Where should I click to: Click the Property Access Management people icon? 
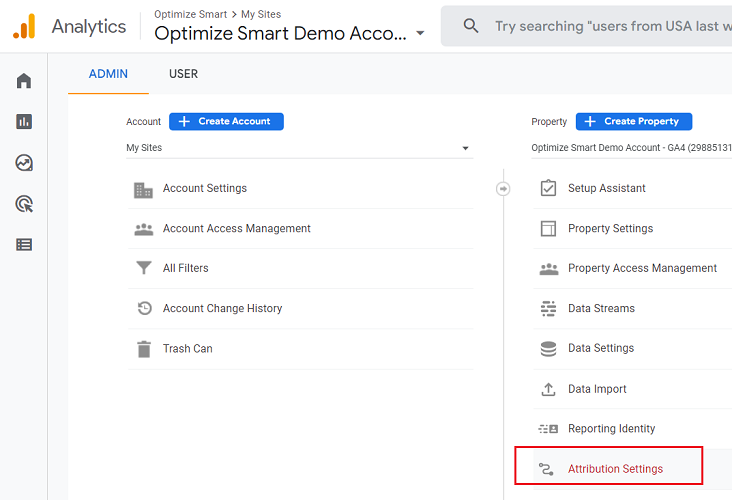click(x=549, y=269)
